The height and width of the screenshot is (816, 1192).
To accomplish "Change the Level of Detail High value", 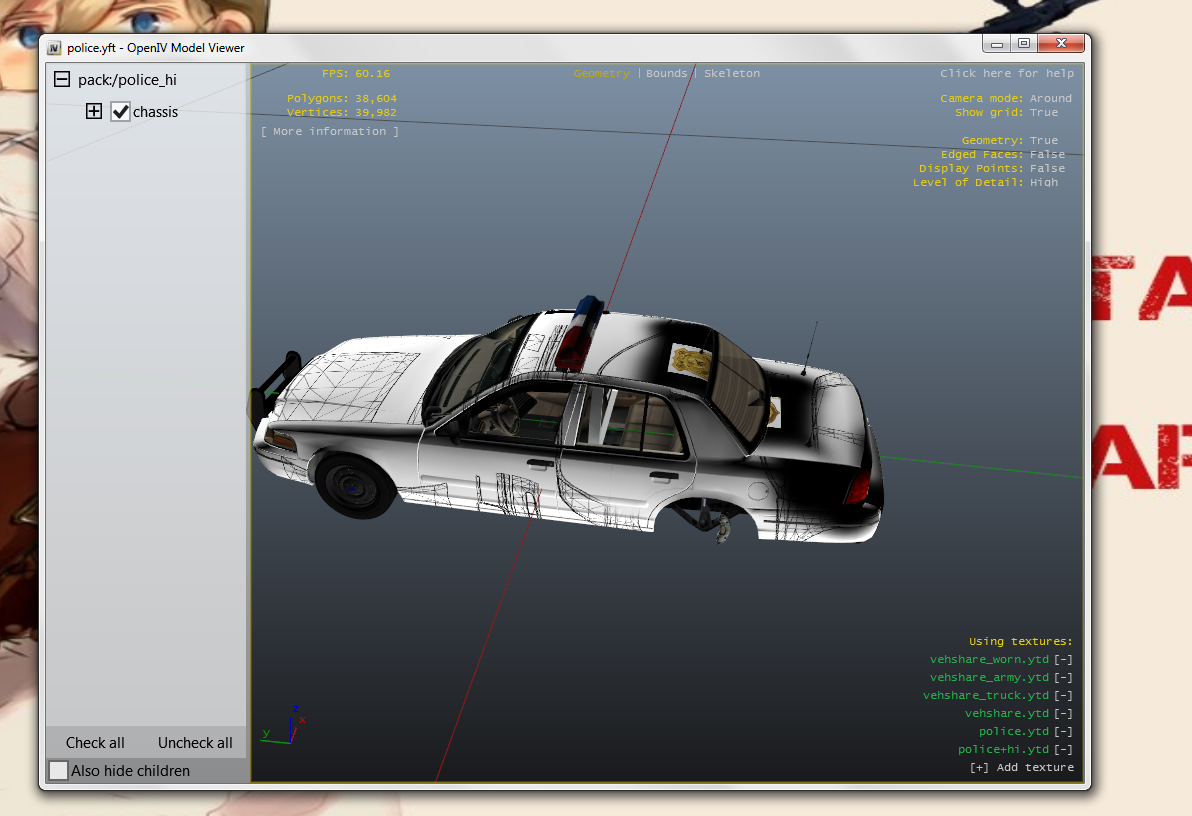I will [1044, 182].
